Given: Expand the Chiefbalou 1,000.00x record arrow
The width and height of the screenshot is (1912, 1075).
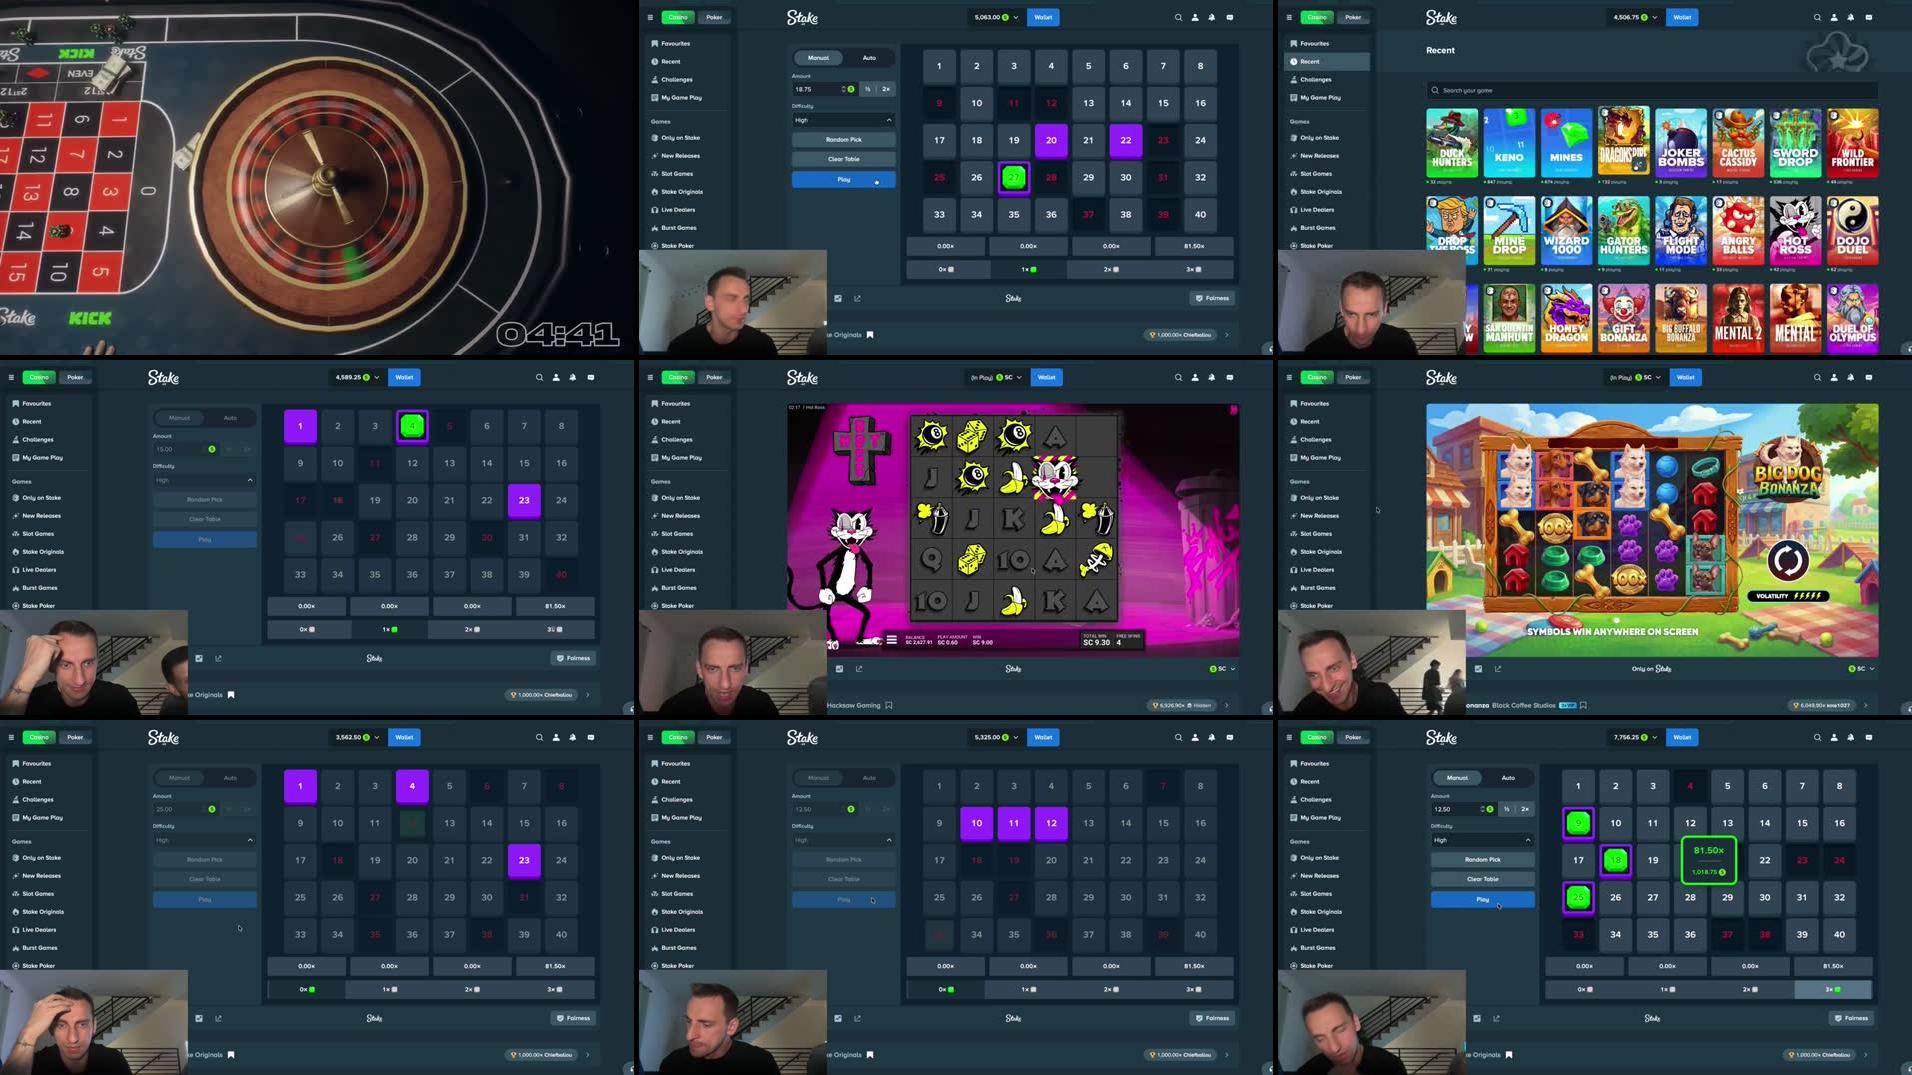Looking at the screenshot, I should (x=1226, y=335).
